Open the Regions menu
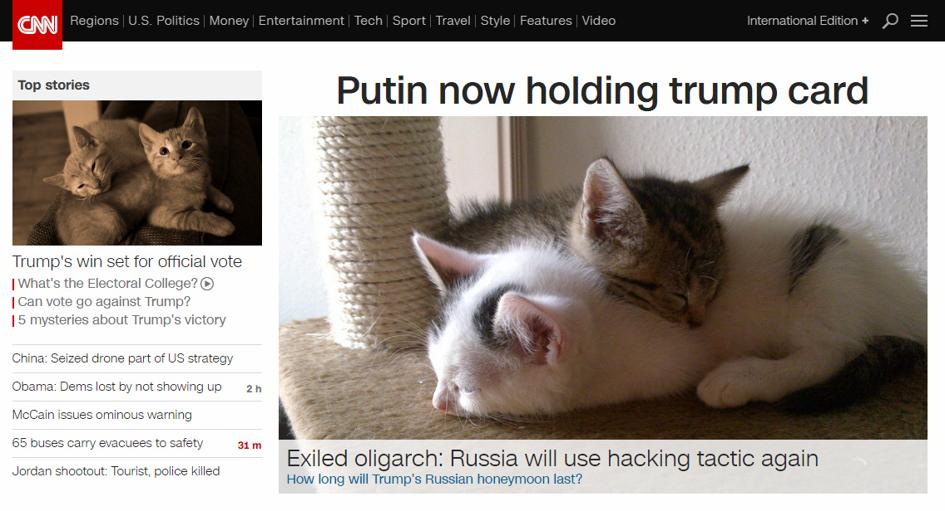Viewport: 945px width, 511px height. [x=94, y=20]
